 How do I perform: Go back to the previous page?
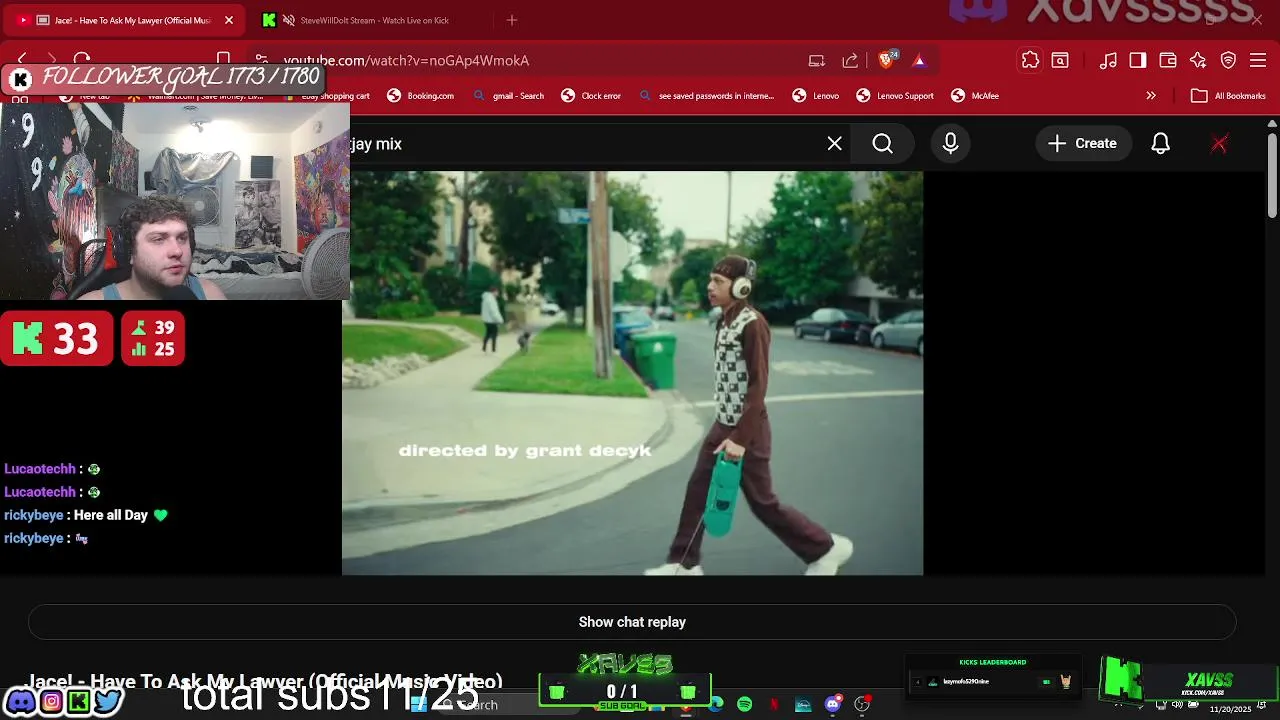(x=22, y=60)
